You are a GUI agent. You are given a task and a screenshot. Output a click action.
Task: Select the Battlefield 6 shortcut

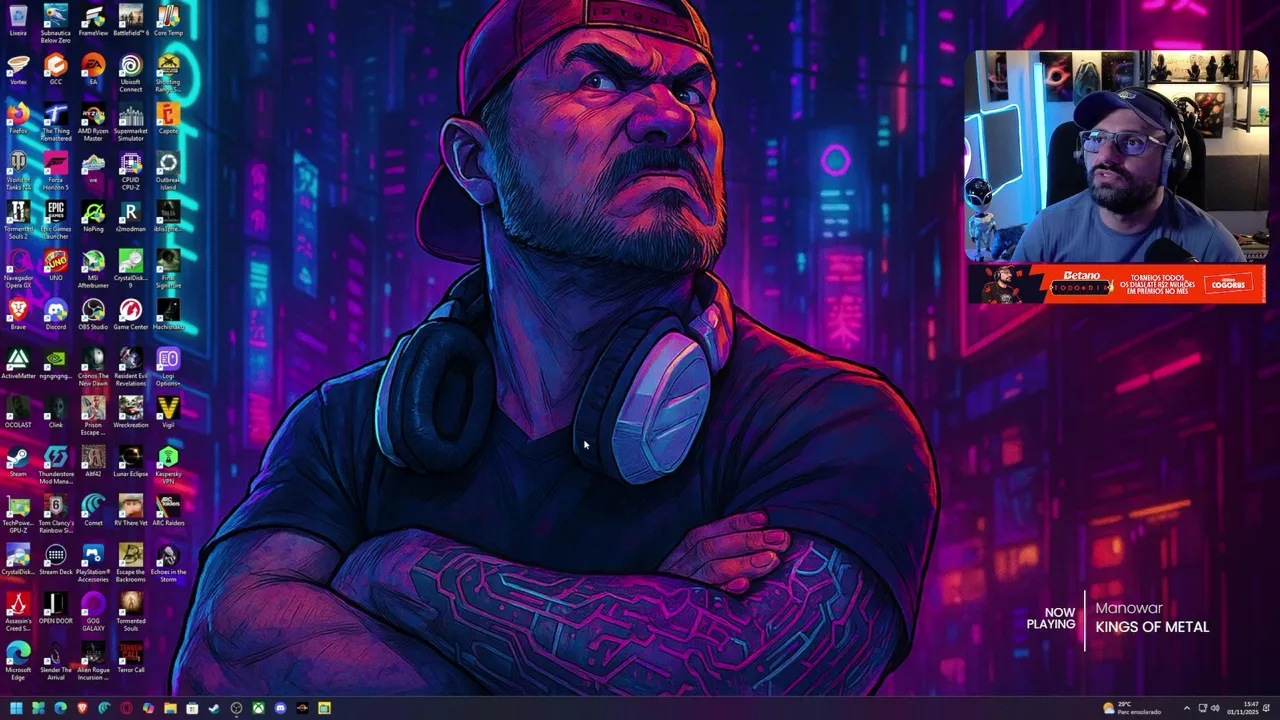click(131, 21)
